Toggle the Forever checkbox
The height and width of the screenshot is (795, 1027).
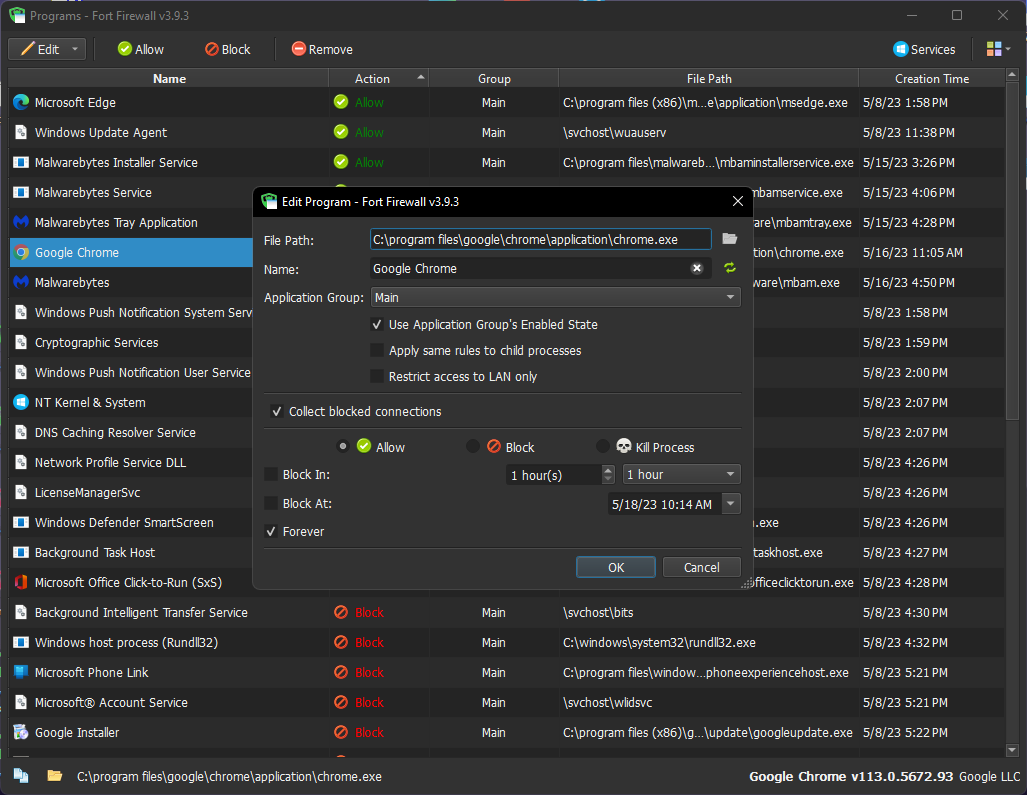click(x=271, y=531)
